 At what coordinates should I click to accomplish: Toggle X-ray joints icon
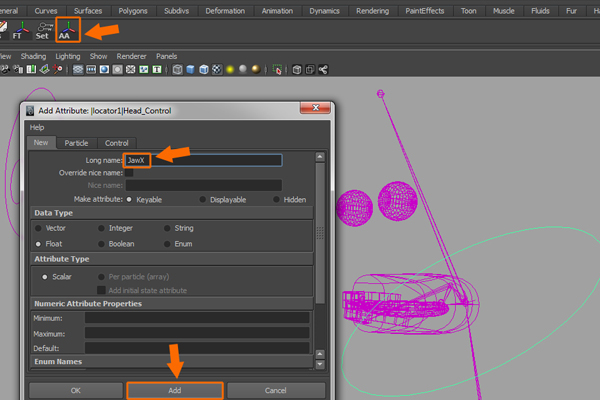tap(323, 69)
